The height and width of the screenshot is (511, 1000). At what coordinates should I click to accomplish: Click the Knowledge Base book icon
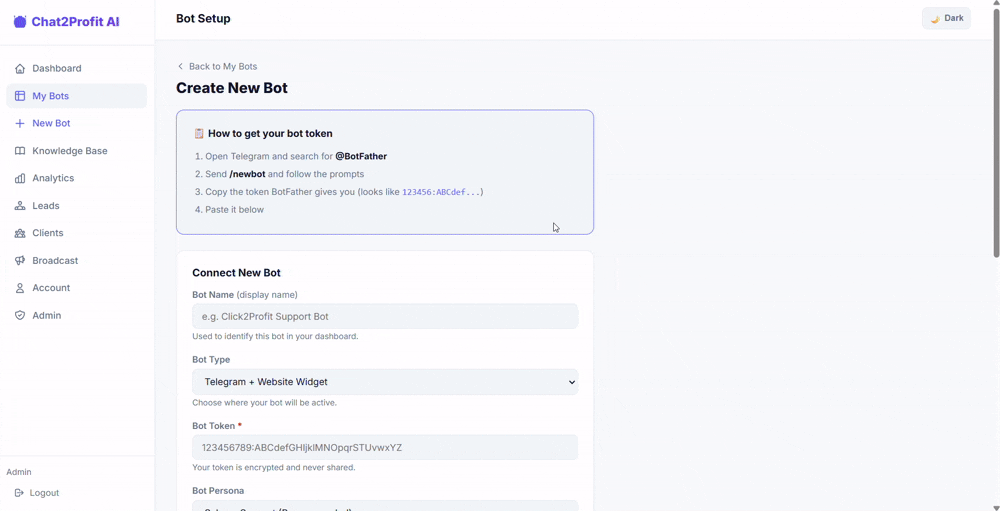[20, 151]
